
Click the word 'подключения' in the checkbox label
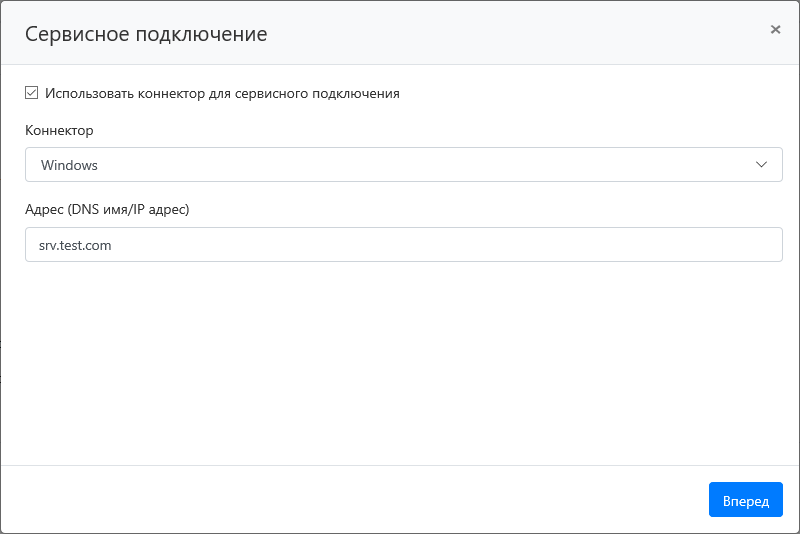coord(357,93)
